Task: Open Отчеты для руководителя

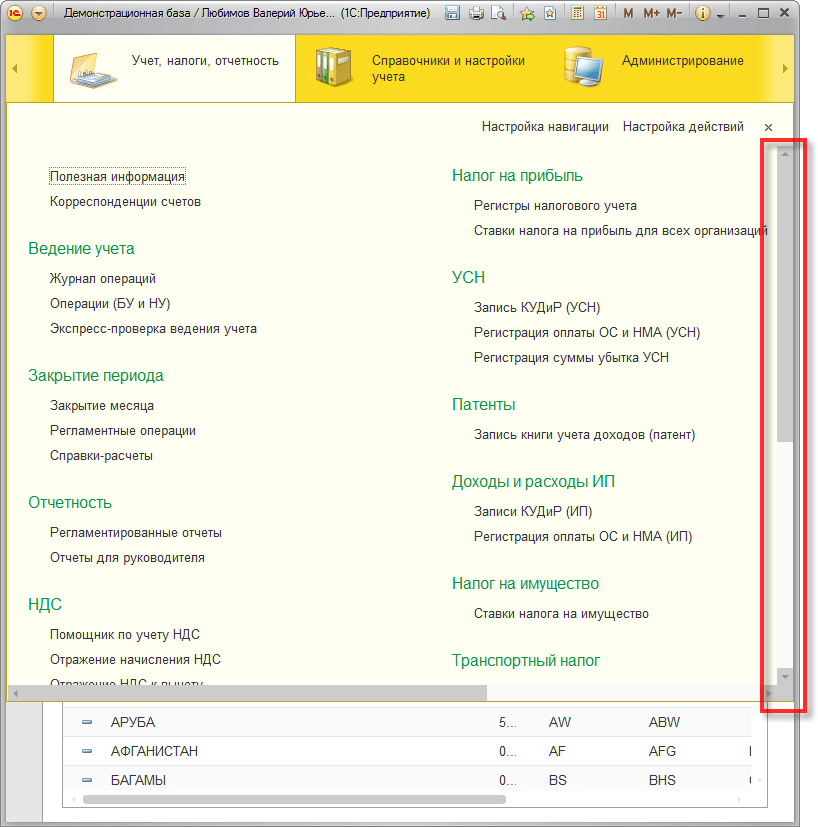Action: (127, 557)
